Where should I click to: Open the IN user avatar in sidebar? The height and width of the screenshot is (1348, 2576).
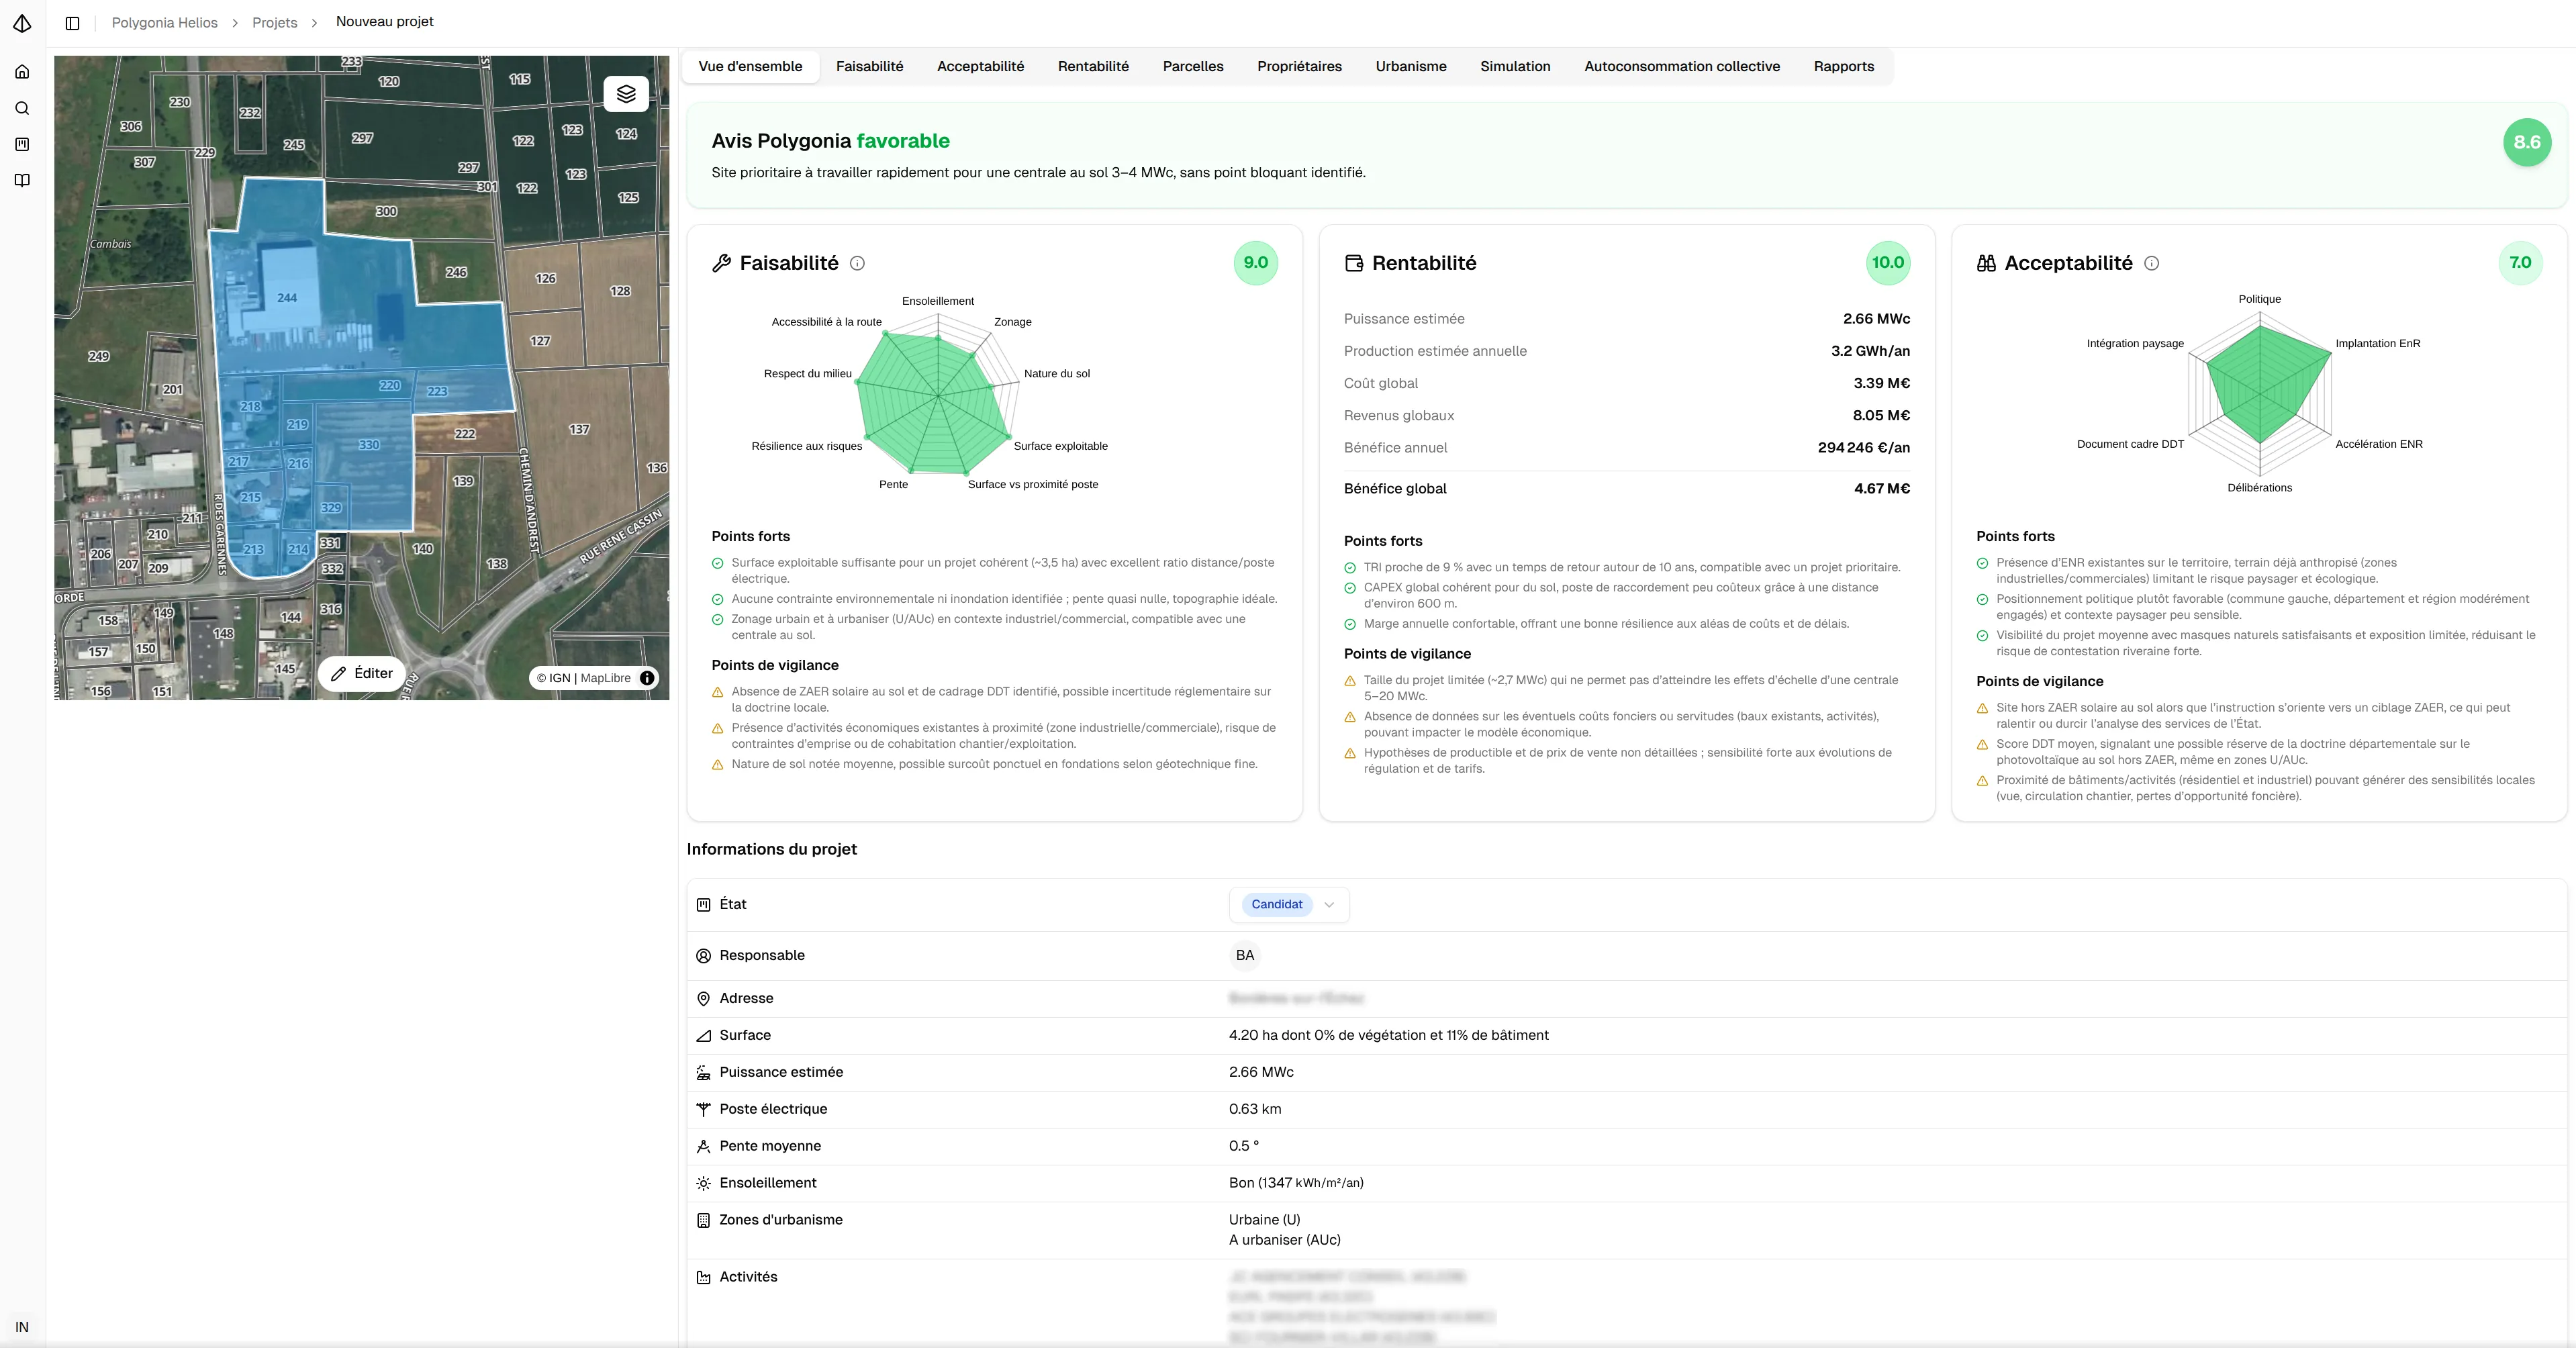pos(22,1327)
